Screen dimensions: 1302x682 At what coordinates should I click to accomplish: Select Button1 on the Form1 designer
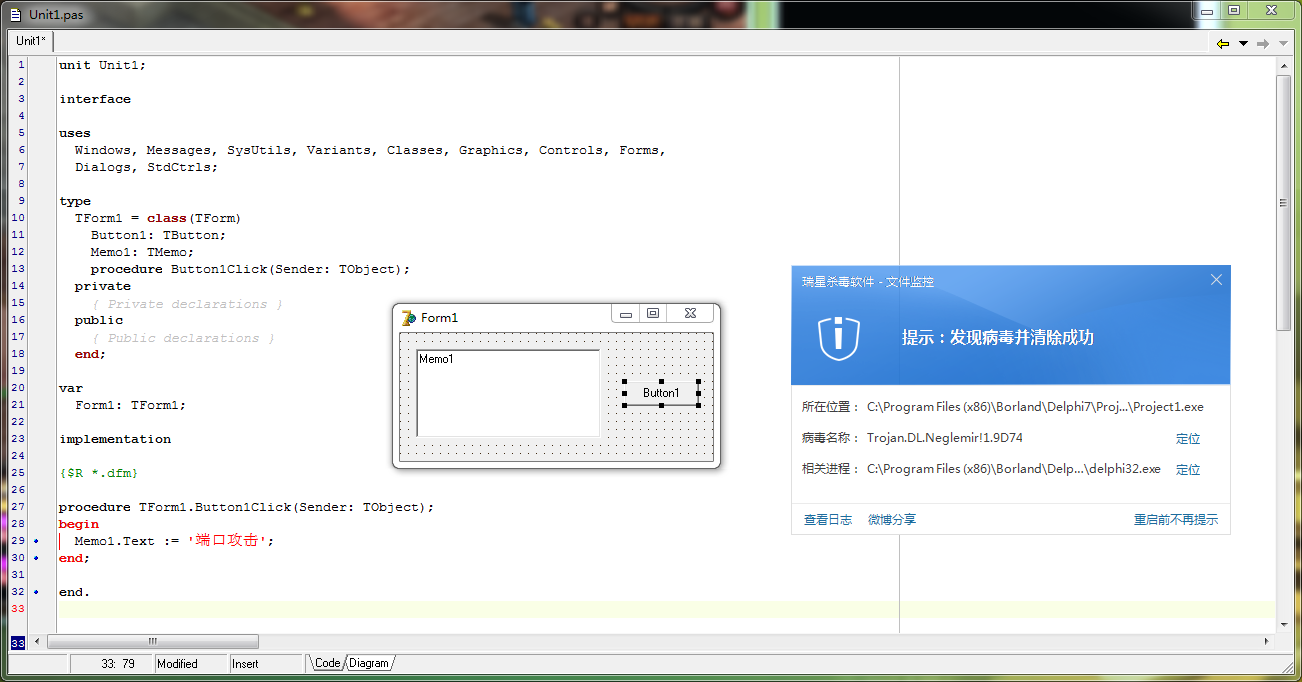pyautogui.click(x=661, y=393)
